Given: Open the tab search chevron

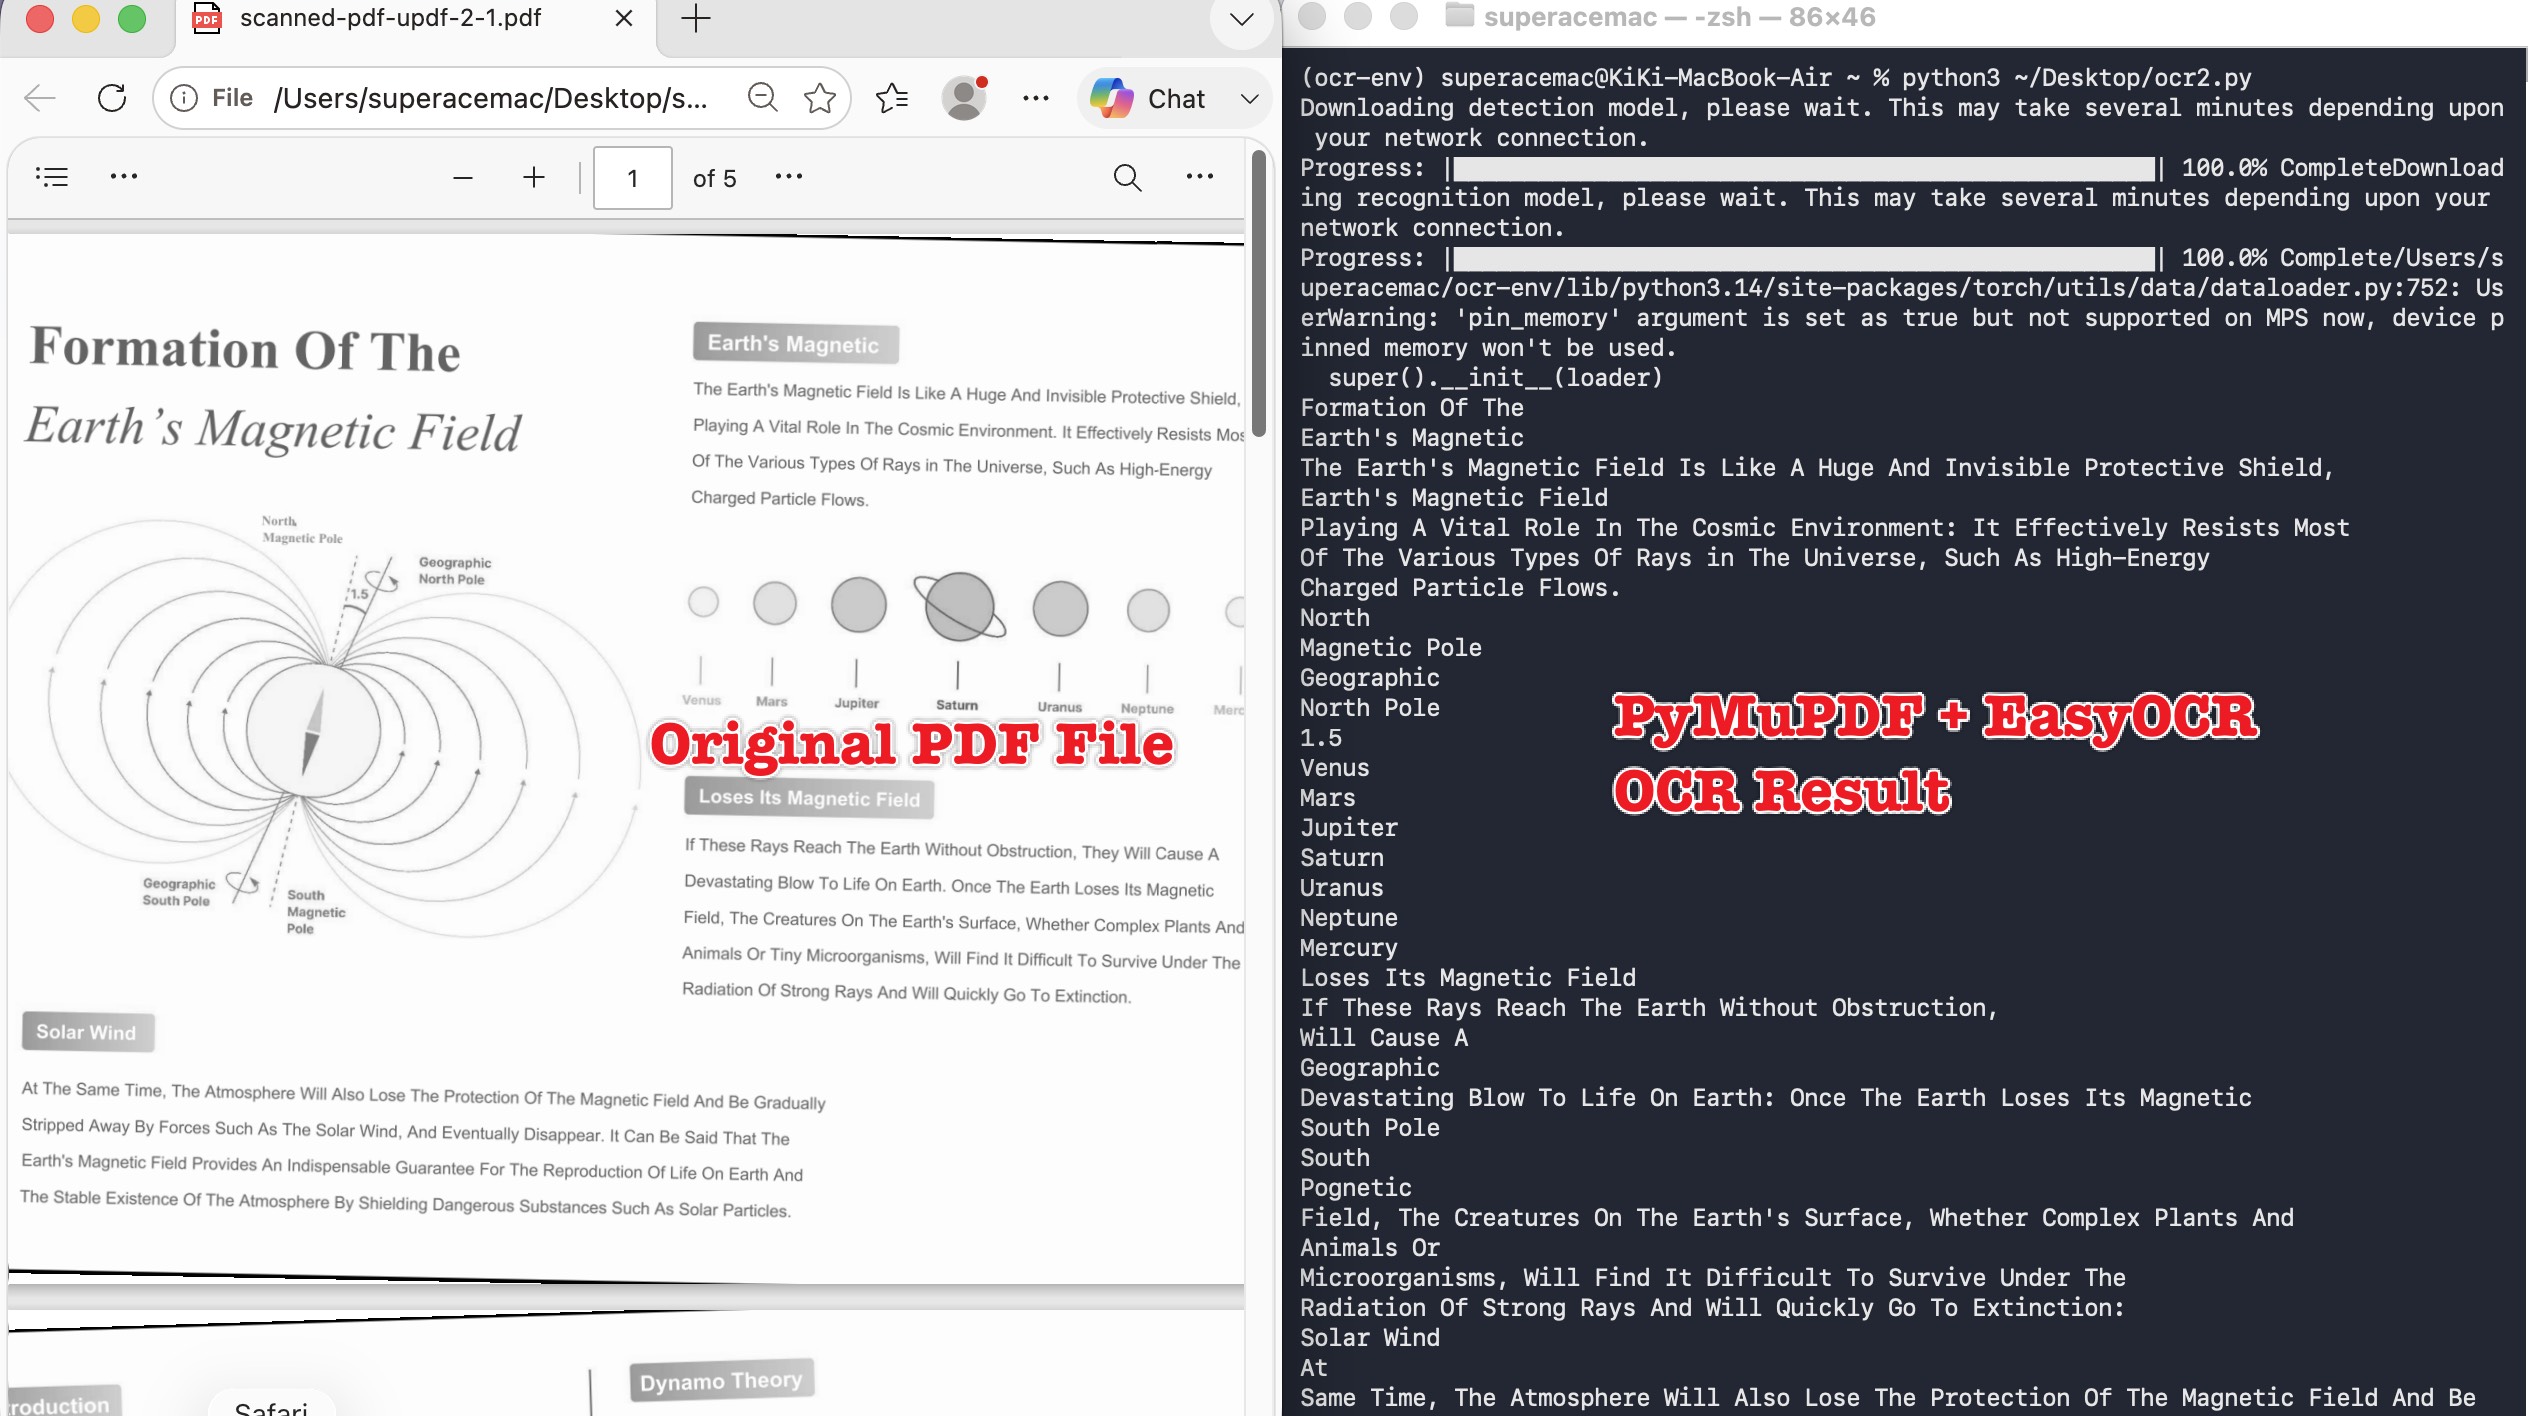Looking at the screenshot, I should [1241, 20].
